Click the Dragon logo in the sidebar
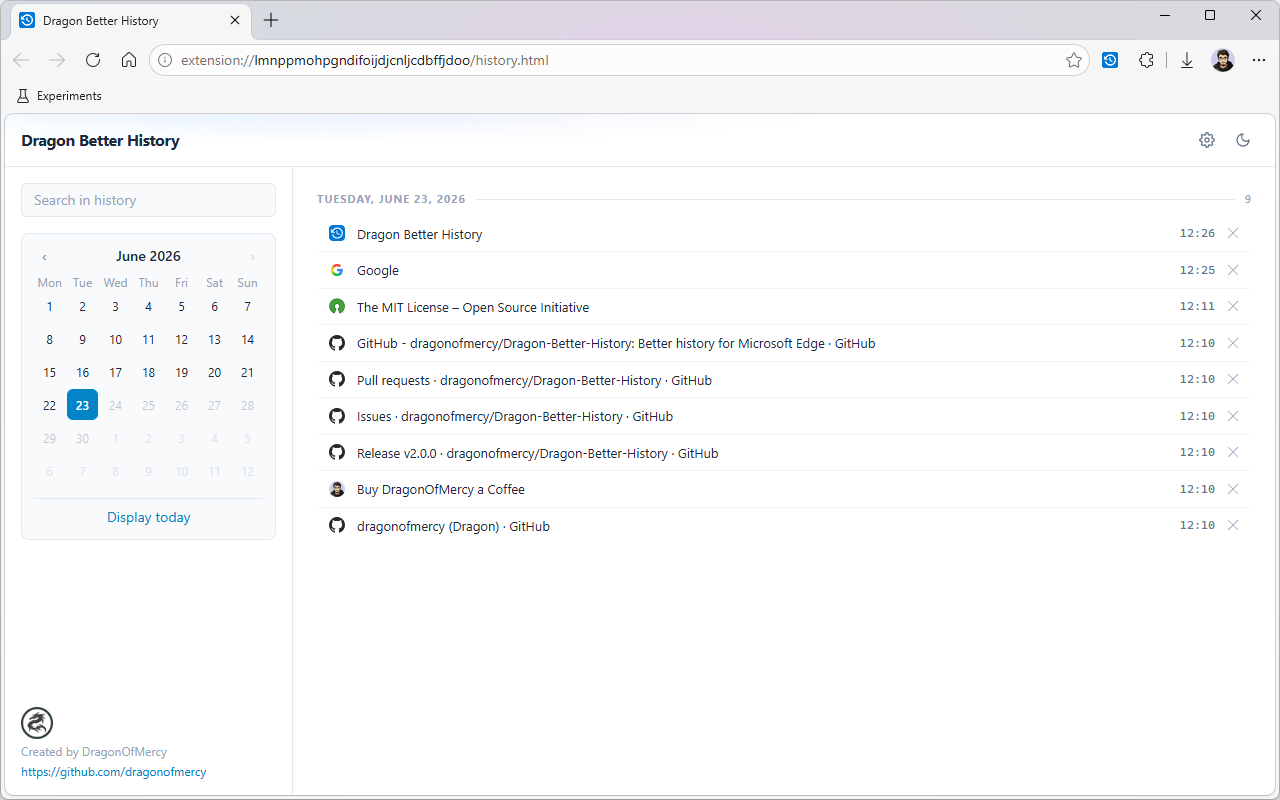 coord(37,723)
